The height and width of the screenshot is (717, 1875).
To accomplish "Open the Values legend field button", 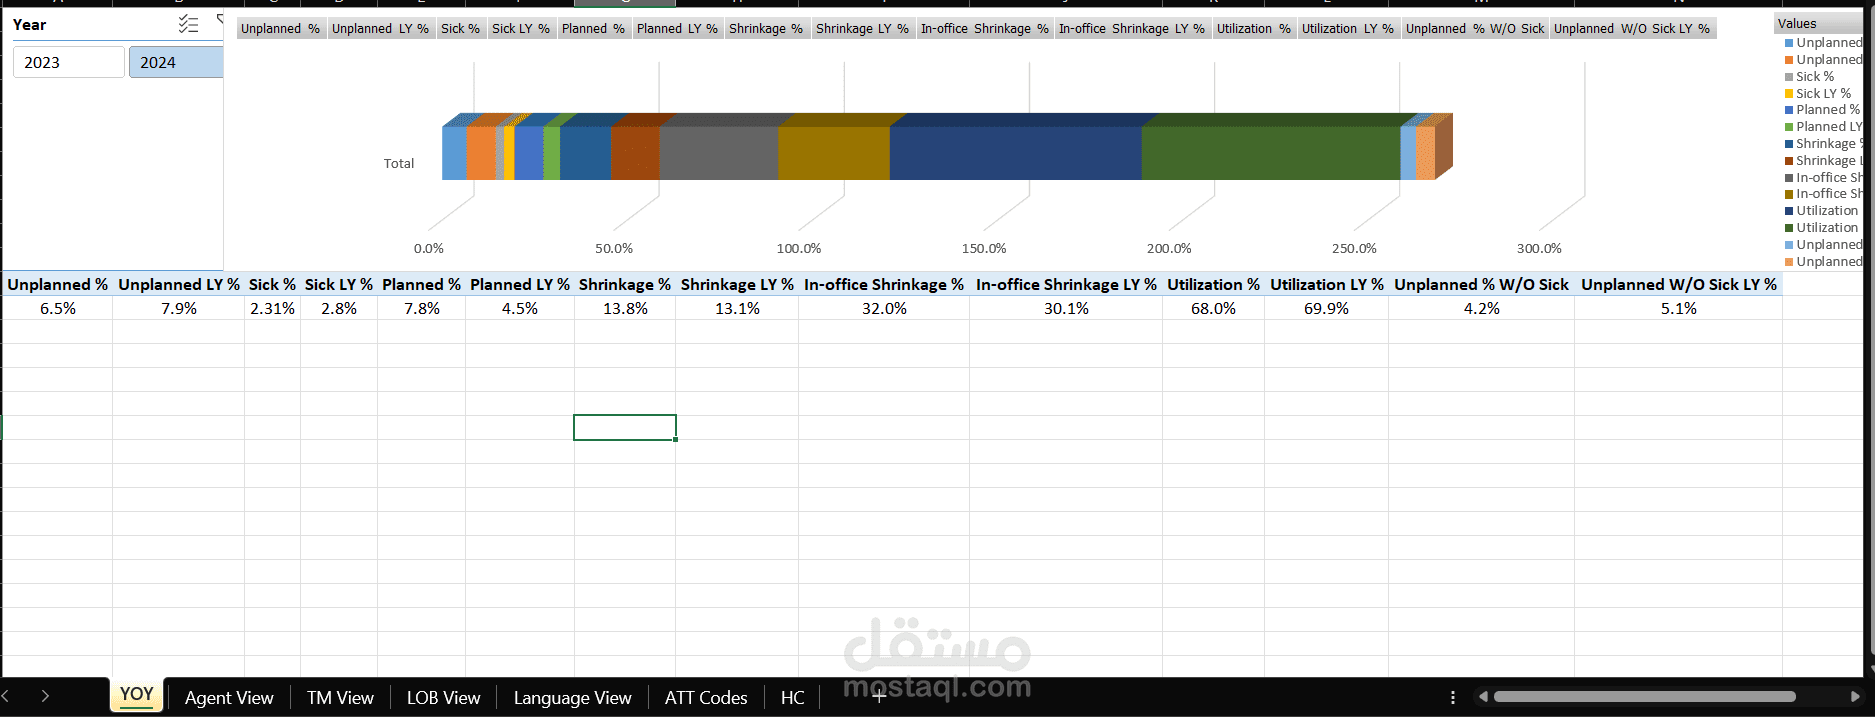I will click(x=1817, y=23).
